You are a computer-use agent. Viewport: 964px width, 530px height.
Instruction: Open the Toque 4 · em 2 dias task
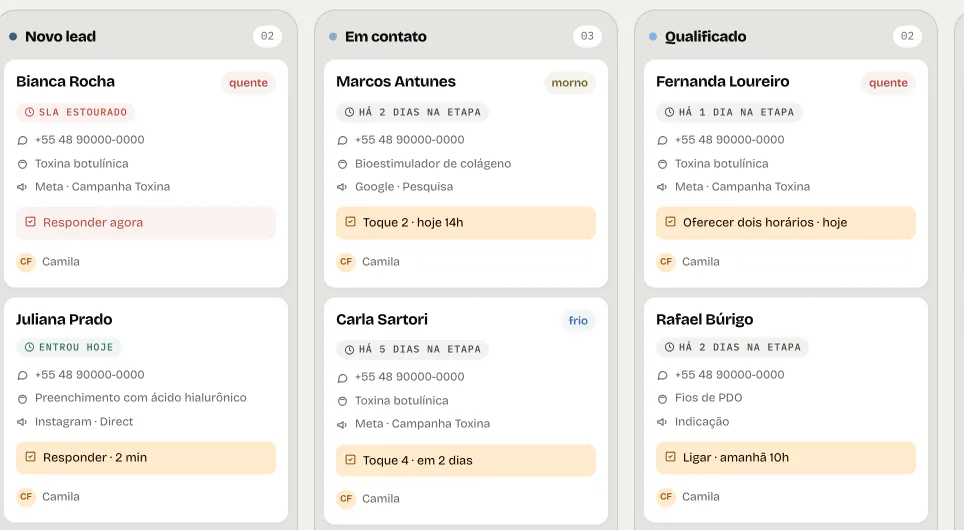(465, 460)
